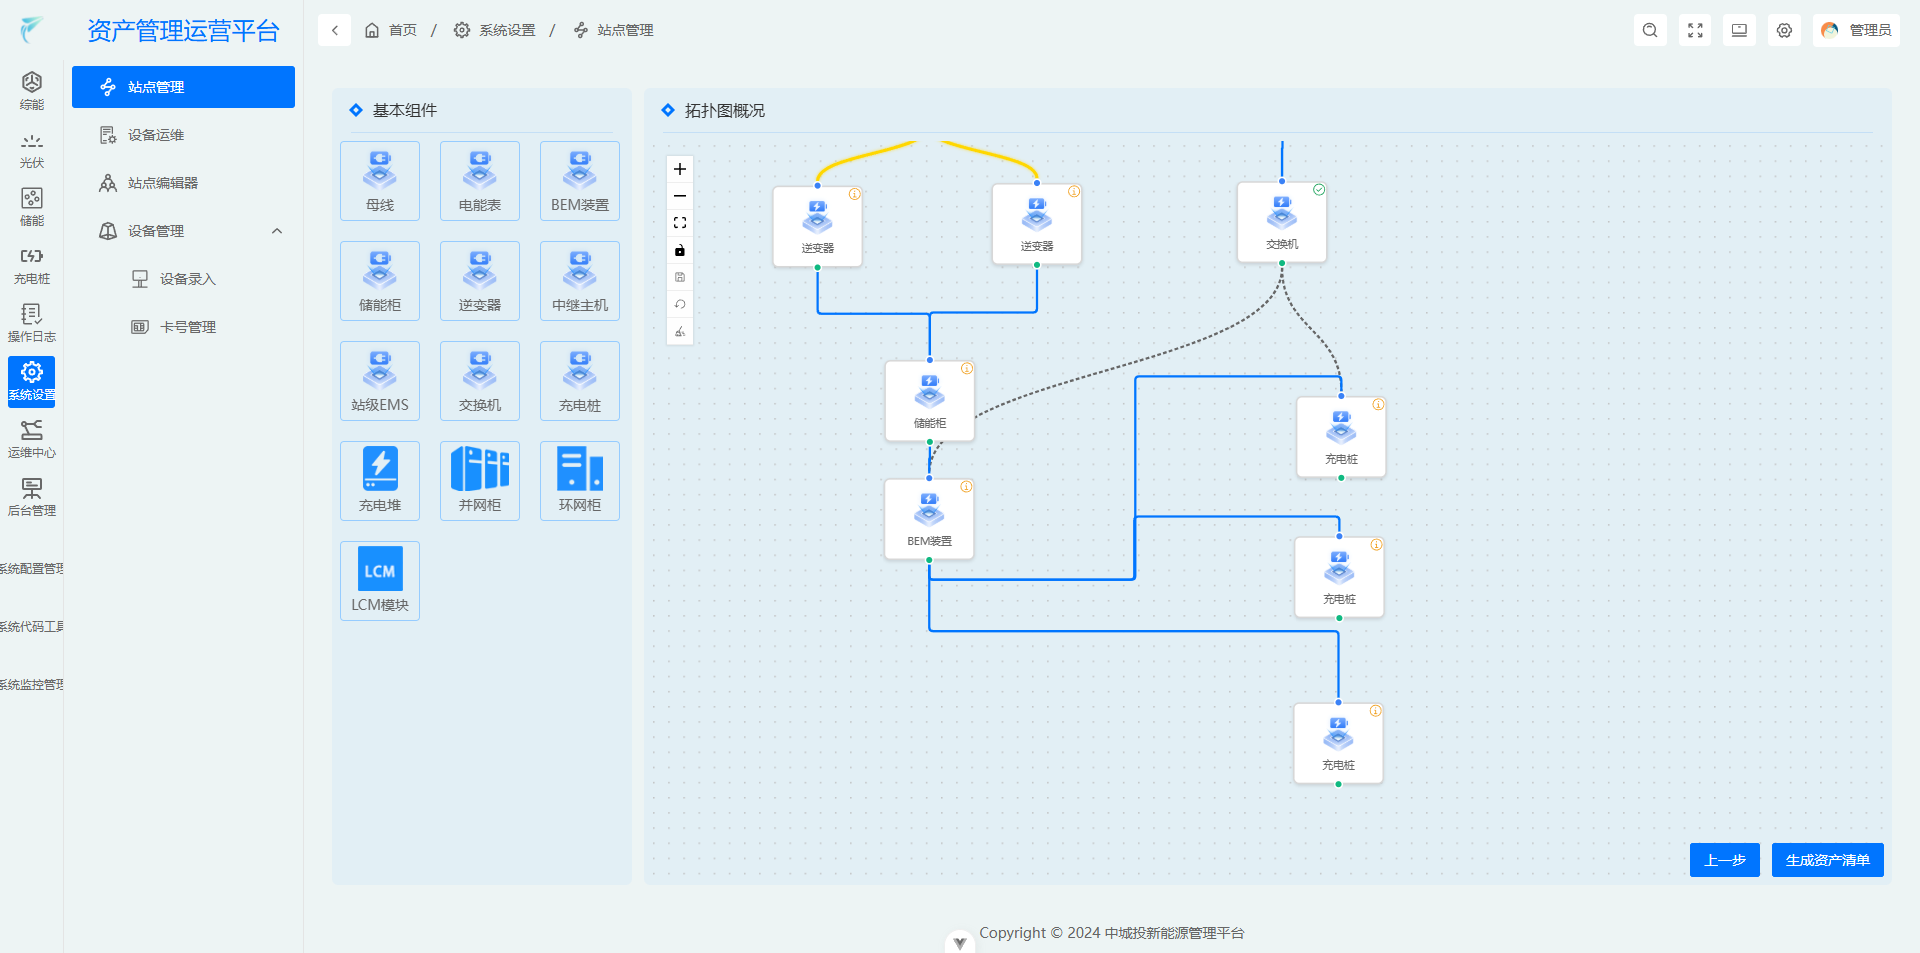Open the 管理员 user dropdown
The width and height of the screenshot is (1920, 953).
[x=1856, y=30]
